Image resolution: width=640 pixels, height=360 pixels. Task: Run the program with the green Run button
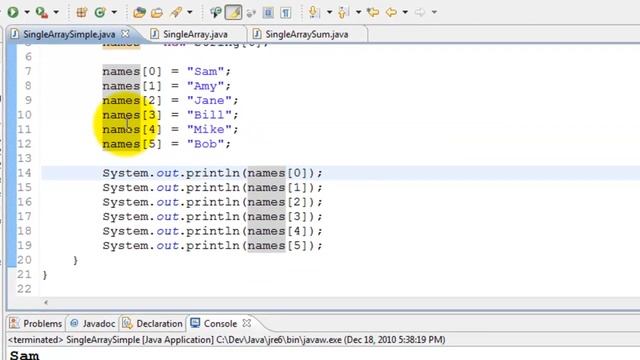pos(13,12)
